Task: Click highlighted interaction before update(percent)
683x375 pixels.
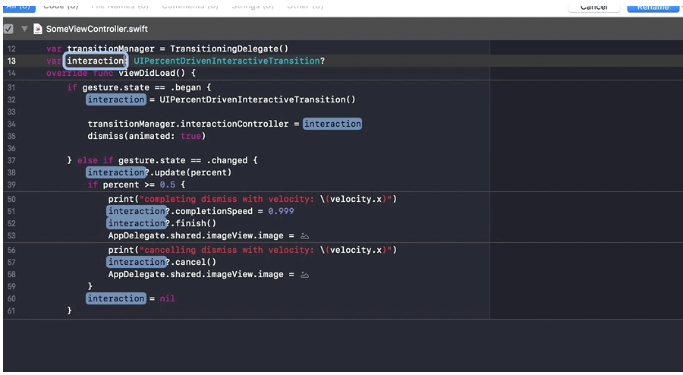Action: click(x=116, y=172)
